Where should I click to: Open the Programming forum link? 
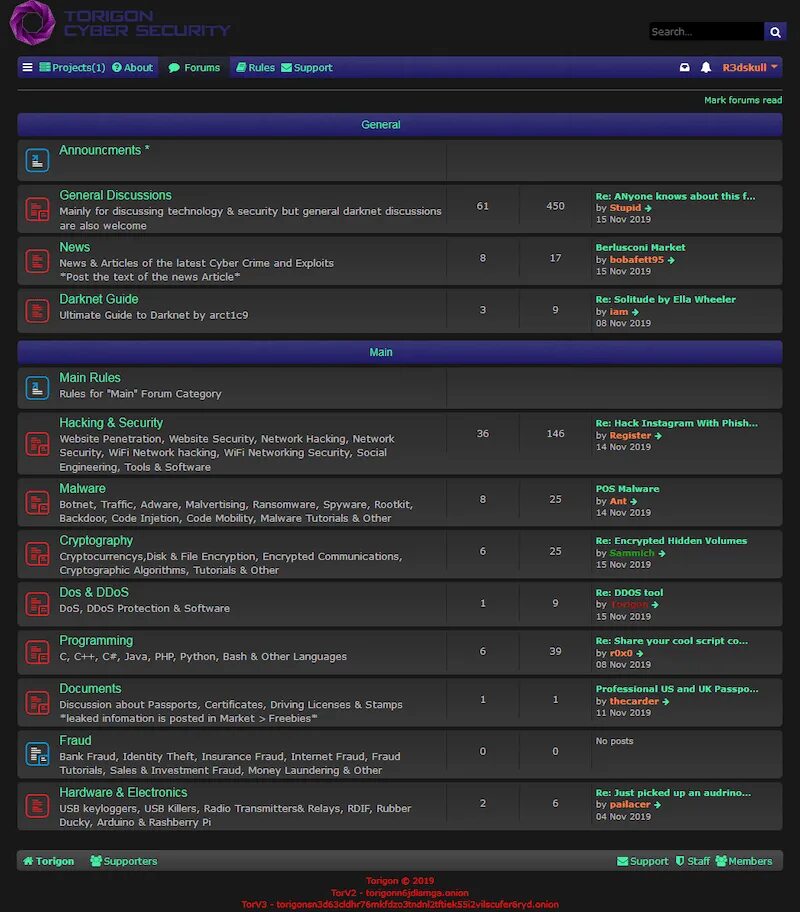96,640
